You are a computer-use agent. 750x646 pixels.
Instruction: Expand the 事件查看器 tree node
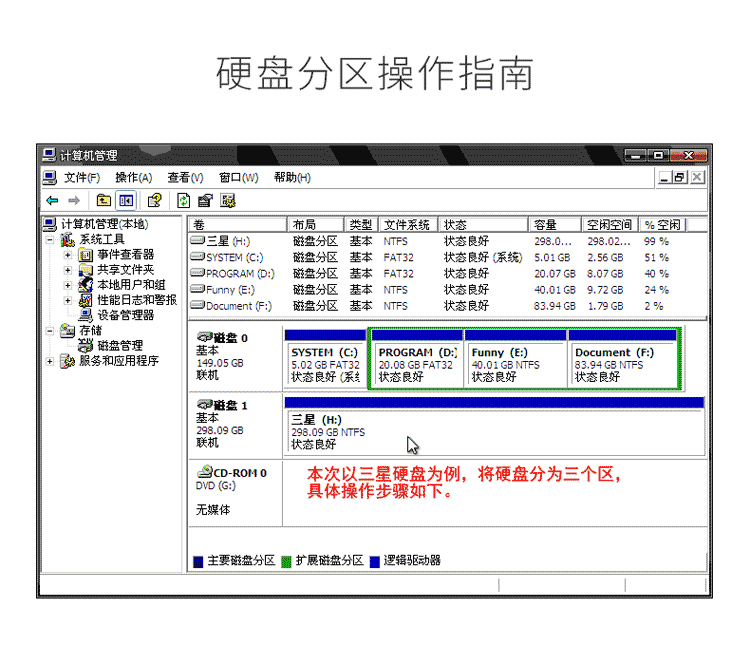pyautogui.click(x=68, y=255)
